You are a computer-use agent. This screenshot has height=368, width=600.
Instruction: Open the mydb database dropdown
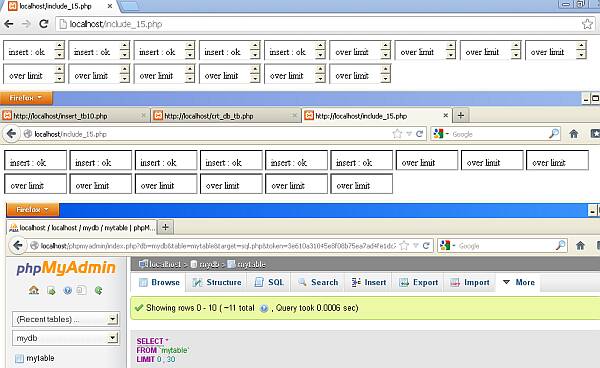[x=66, y=338]
